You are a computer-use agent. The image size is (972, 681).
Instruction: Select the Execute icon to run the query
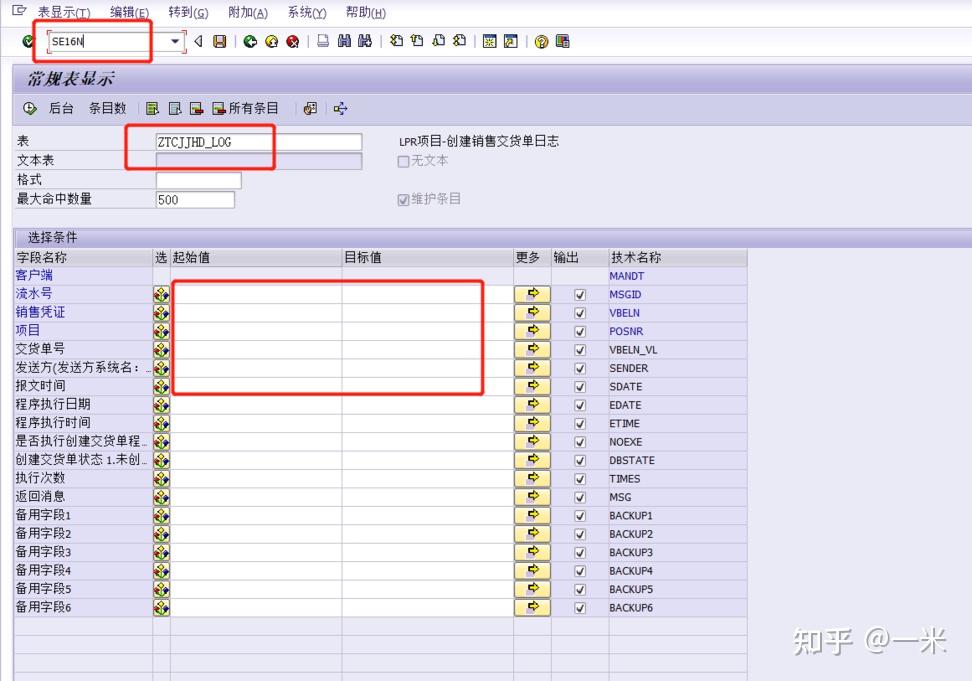click(x=29, y=108)
